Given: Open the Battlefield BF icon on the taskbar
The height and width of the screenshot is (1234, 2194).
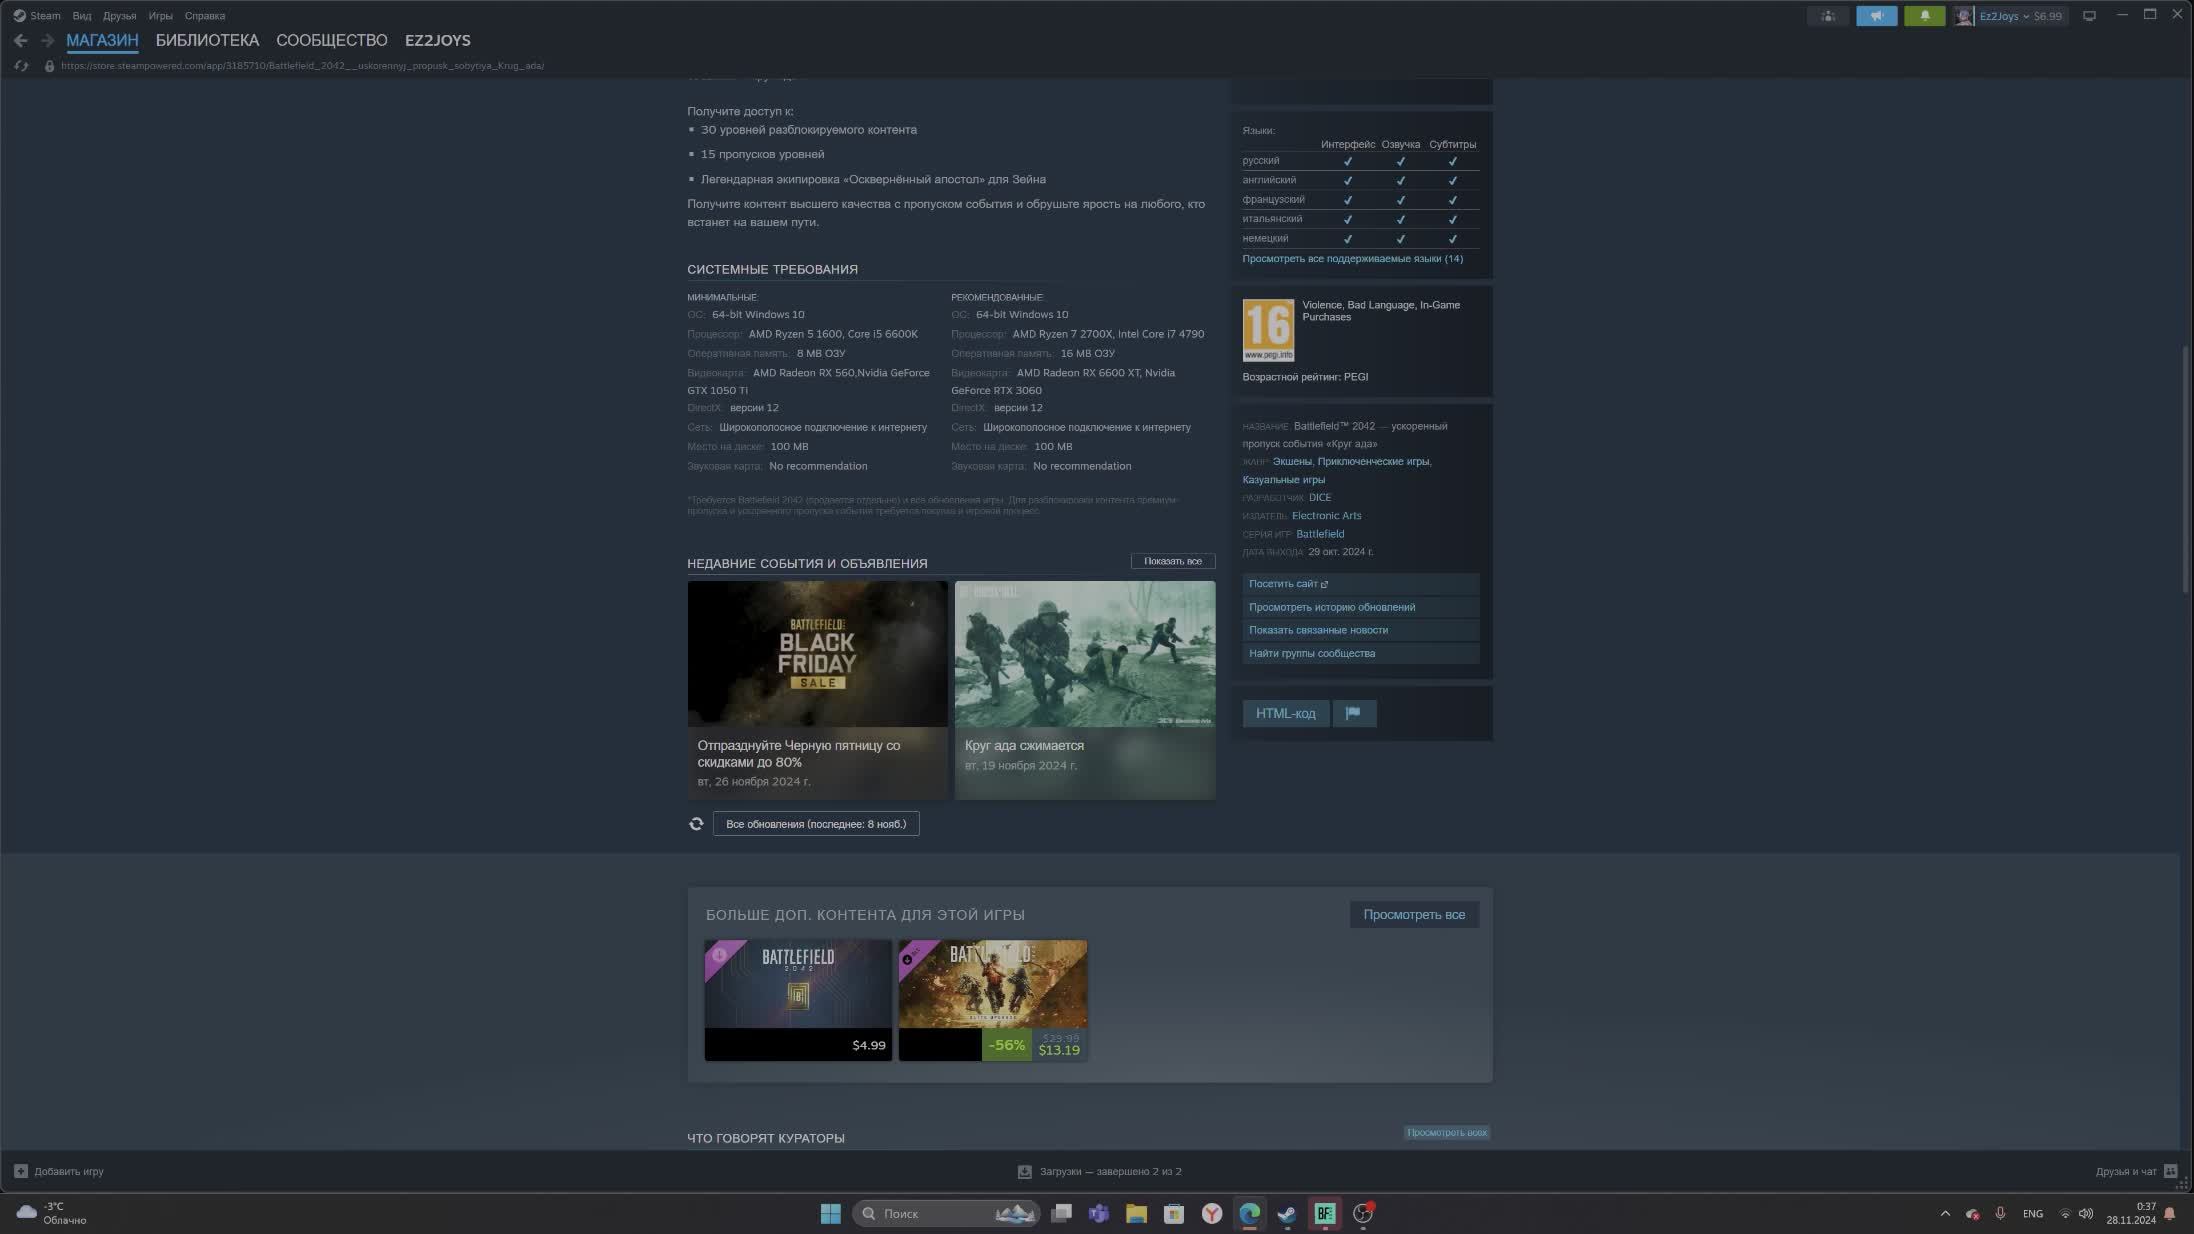Looking at the screenshot, I should click(1325, 1213).
